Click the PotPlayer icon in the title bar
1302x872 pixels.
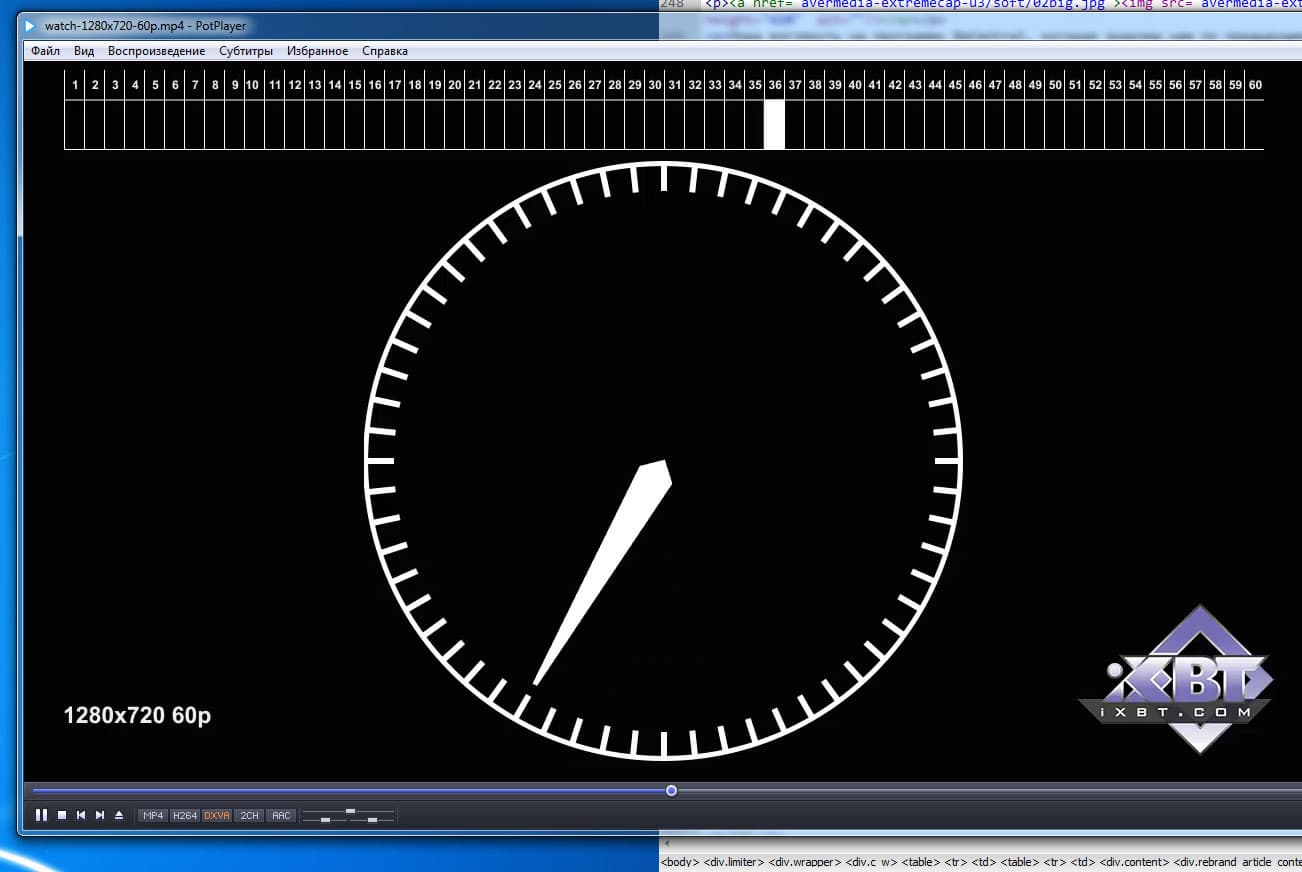[32, 25]
